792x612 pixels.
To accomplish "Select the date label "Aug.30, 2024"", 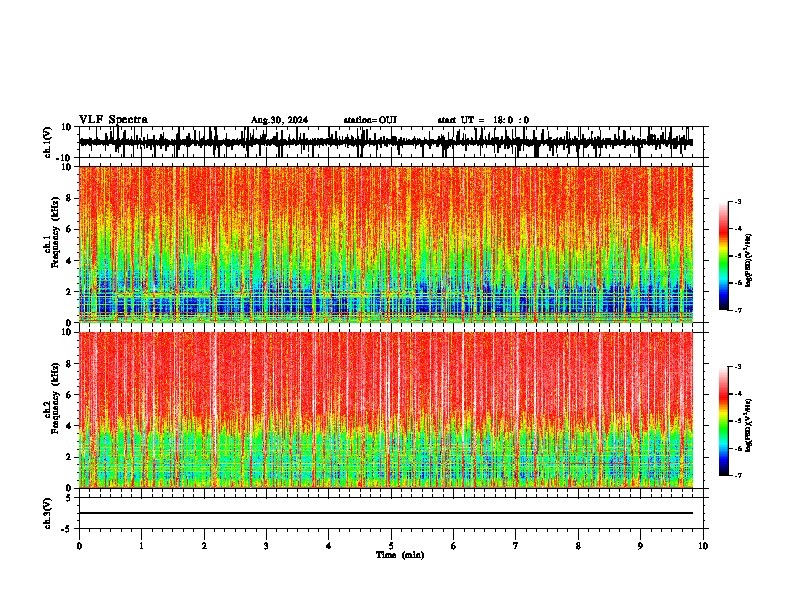I will (279, 120).
